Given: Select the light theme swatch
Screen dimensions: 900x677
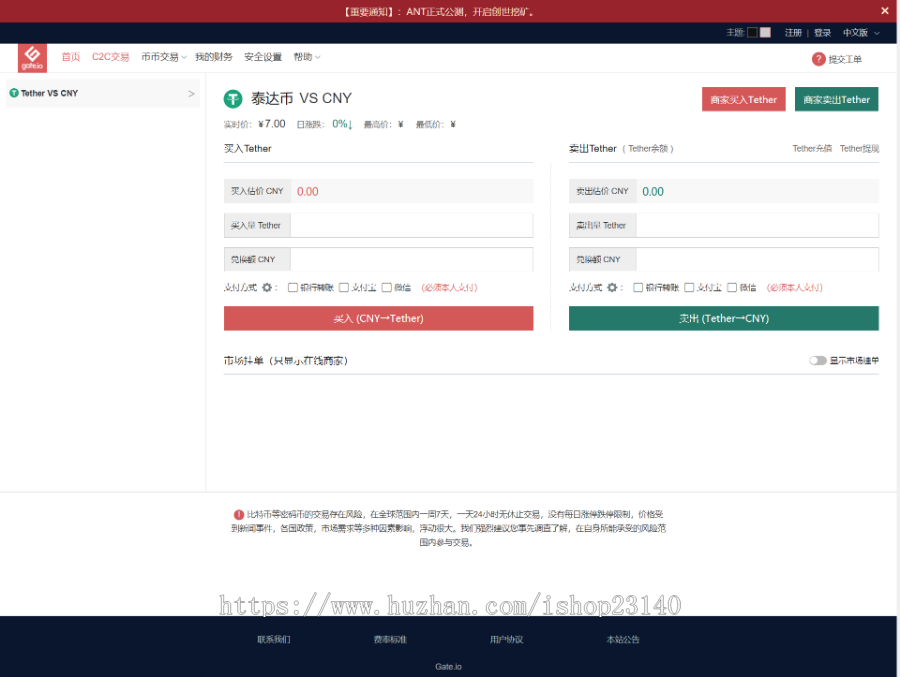Looking at the screenshot, I should [765, 32].
